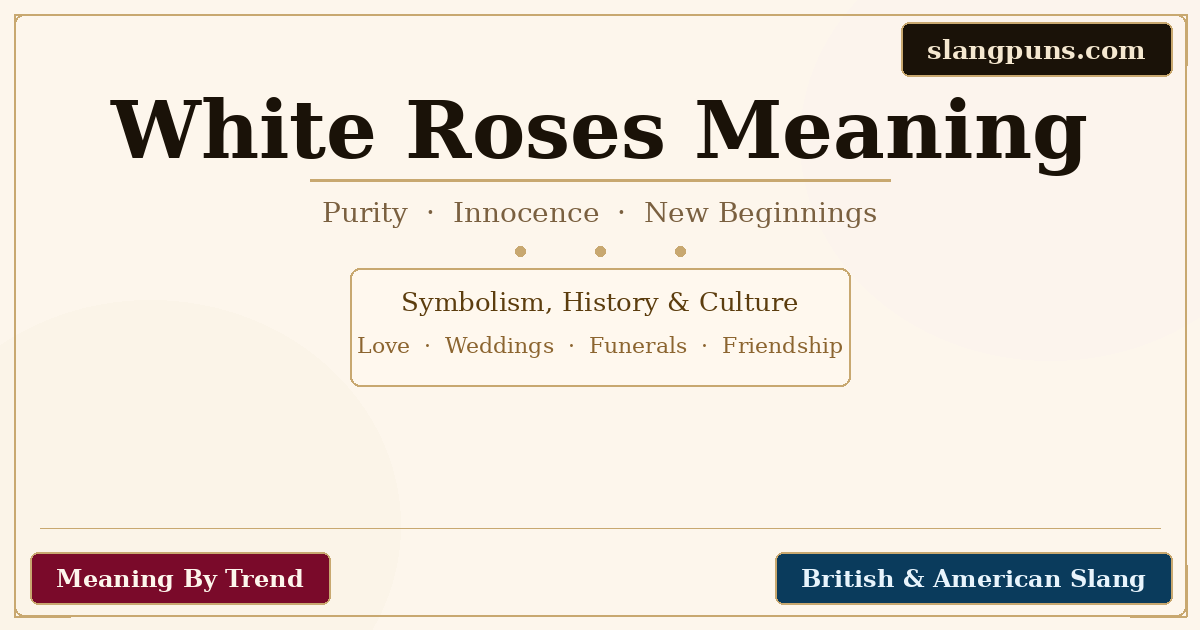Click the navy British & American Slang button
1200x630 pixels.
pos(973,578)
